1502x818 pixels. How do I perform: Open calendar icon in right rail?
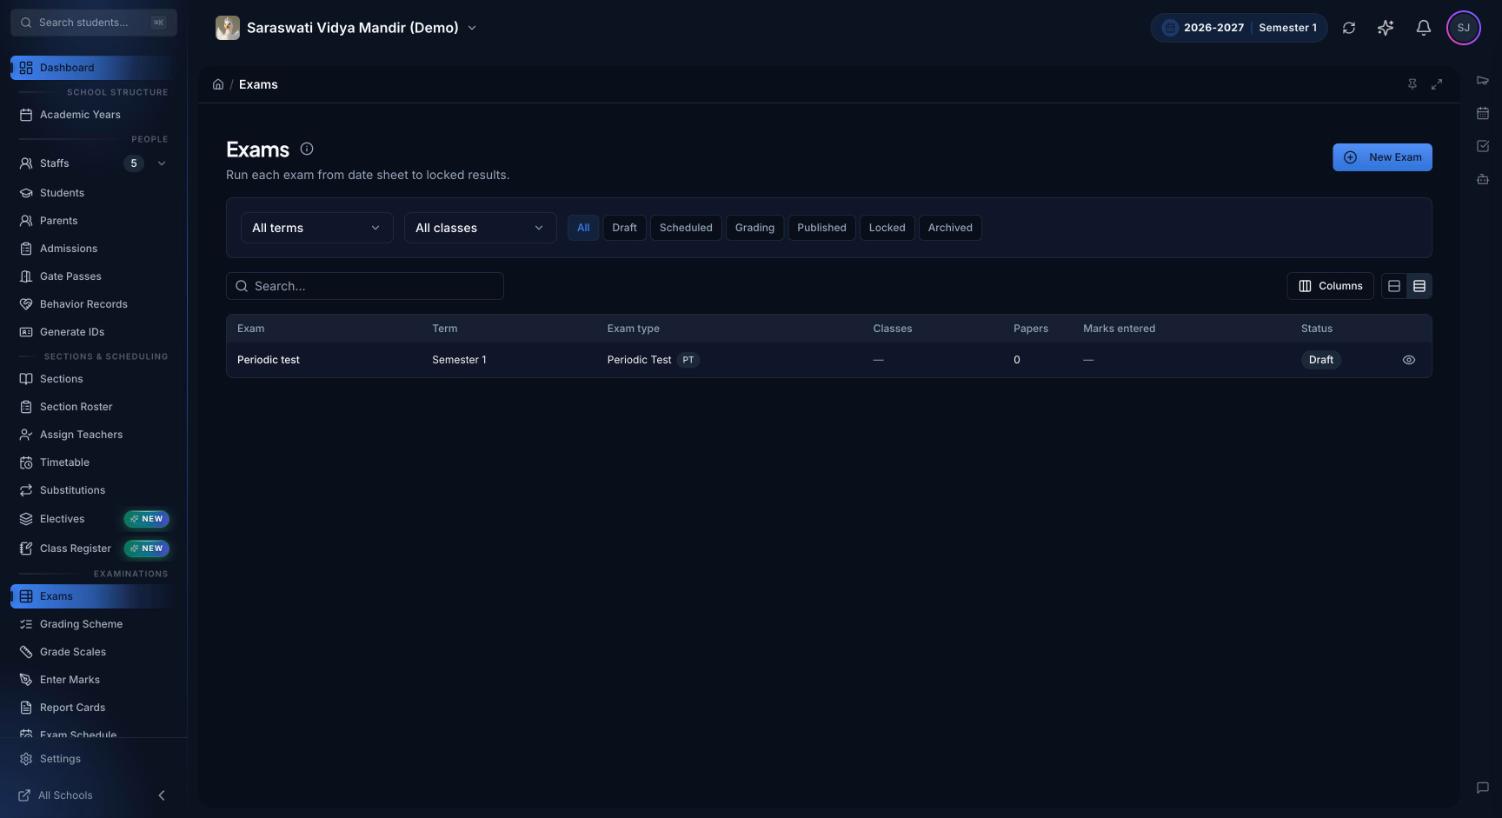[1483, 113]
